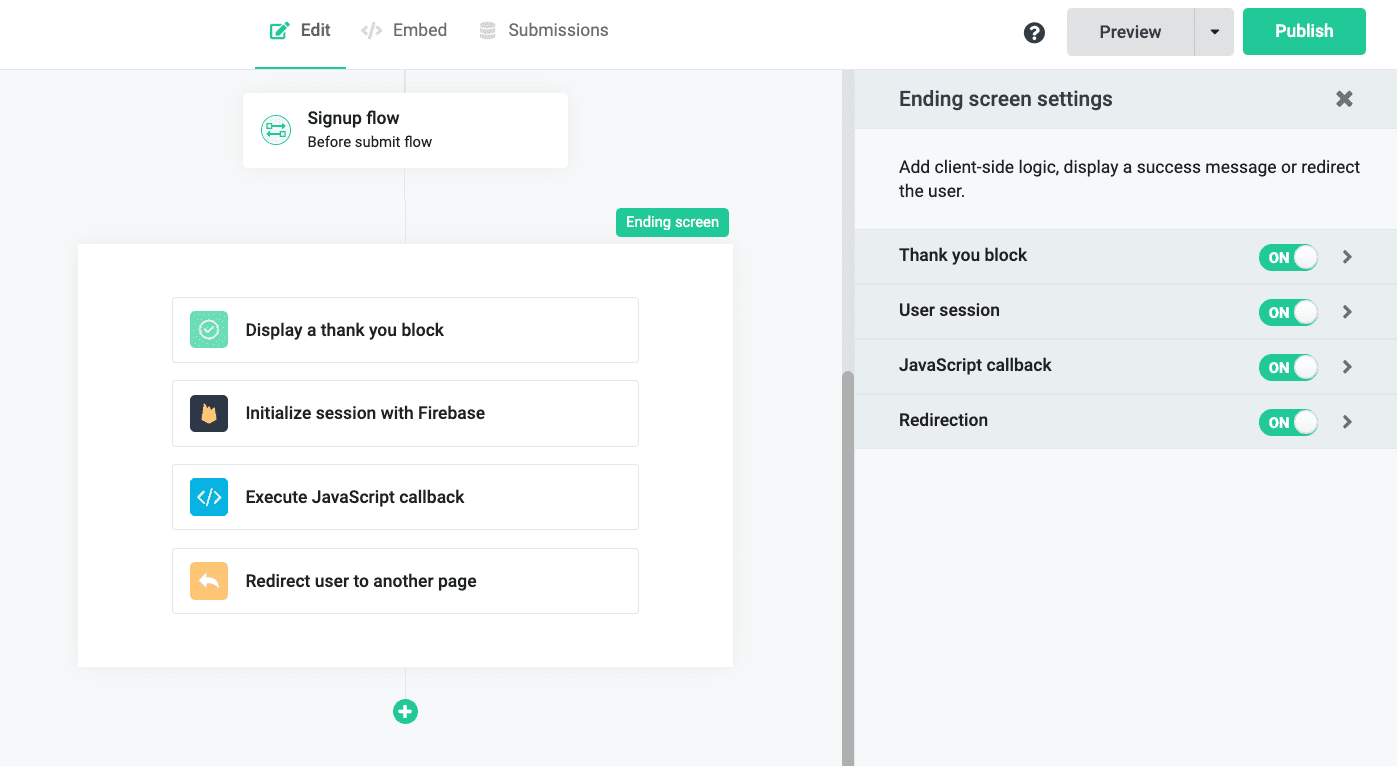Viewport: 1397px width, 766px height.
Task: Open the Preview dropdown arrow
Action: tap(1214, 32)
